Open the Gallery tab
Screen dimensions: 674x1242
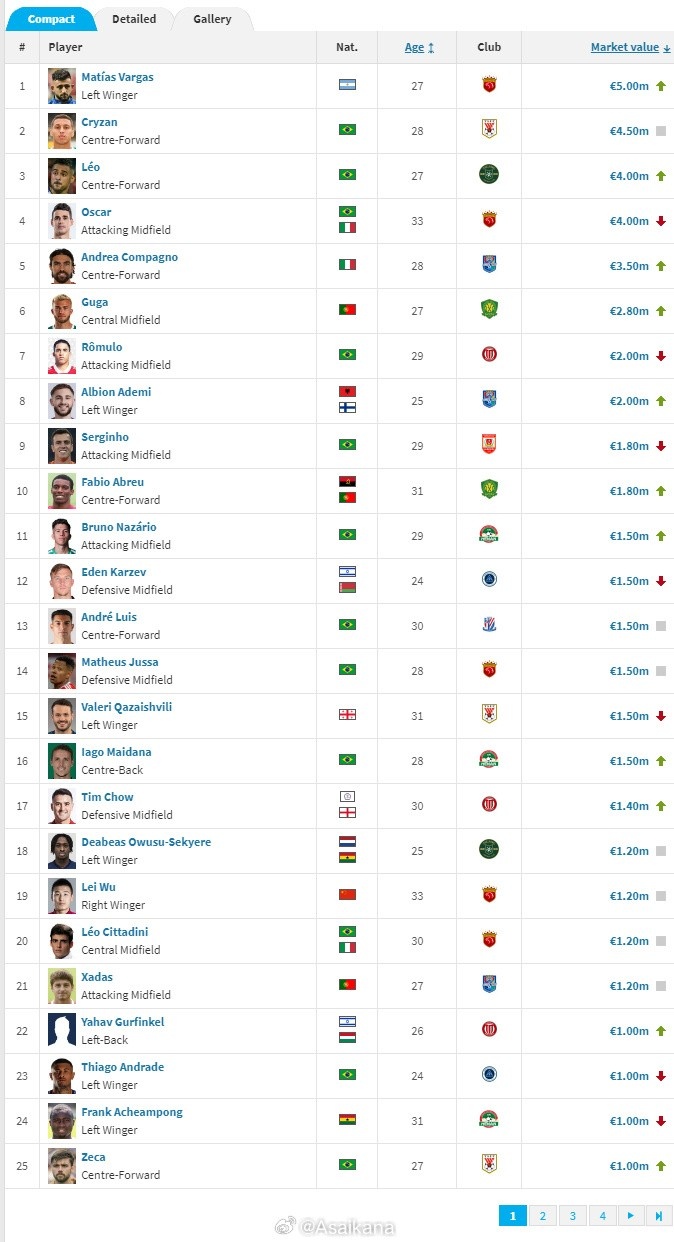coord(212,19)
